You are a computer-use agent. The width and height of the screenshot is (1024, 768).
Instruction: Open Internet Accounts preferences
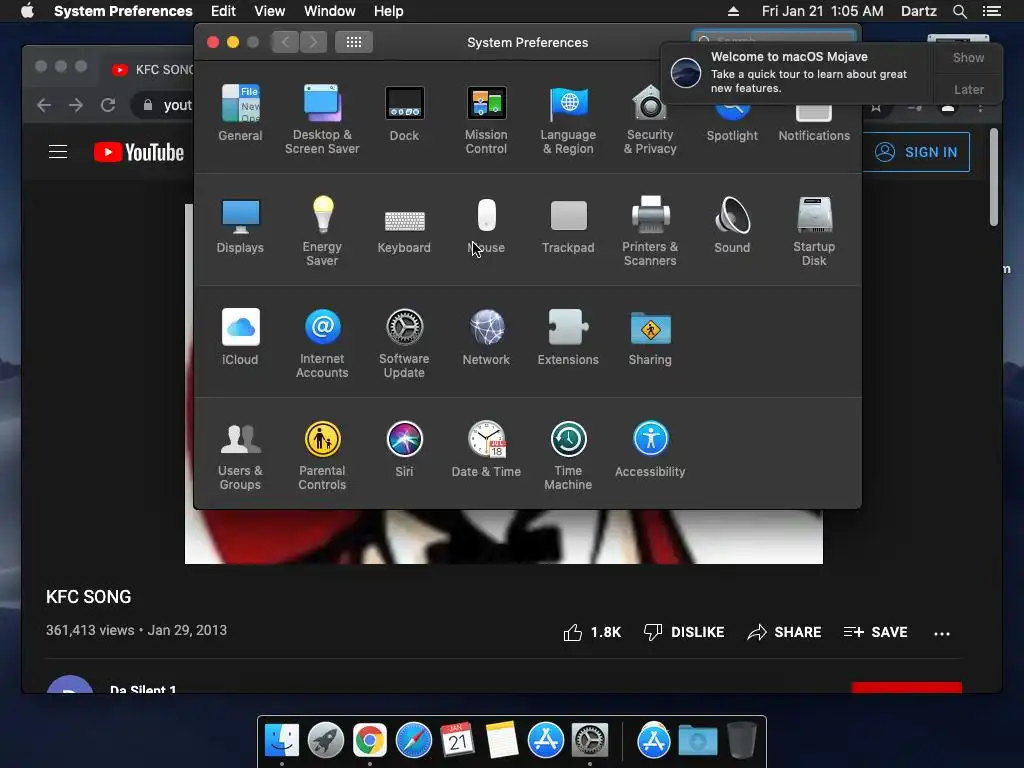click(322, 342)
